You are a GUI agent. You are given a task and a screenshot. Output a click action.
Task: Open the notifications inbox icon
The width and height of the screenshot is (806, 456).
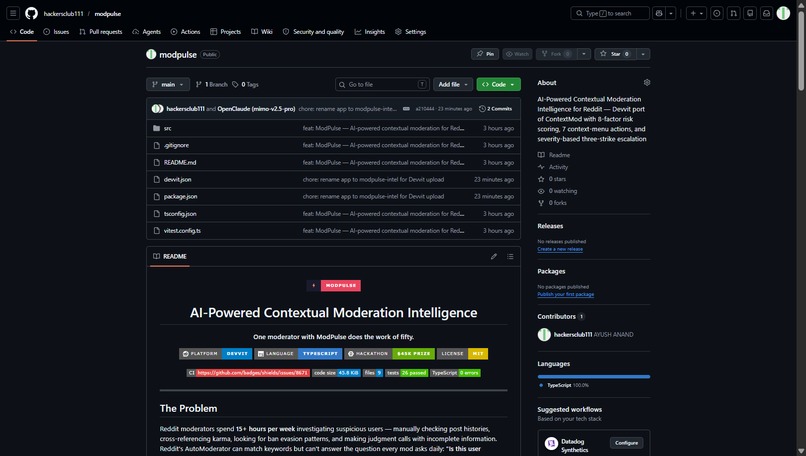click(766, 13)
